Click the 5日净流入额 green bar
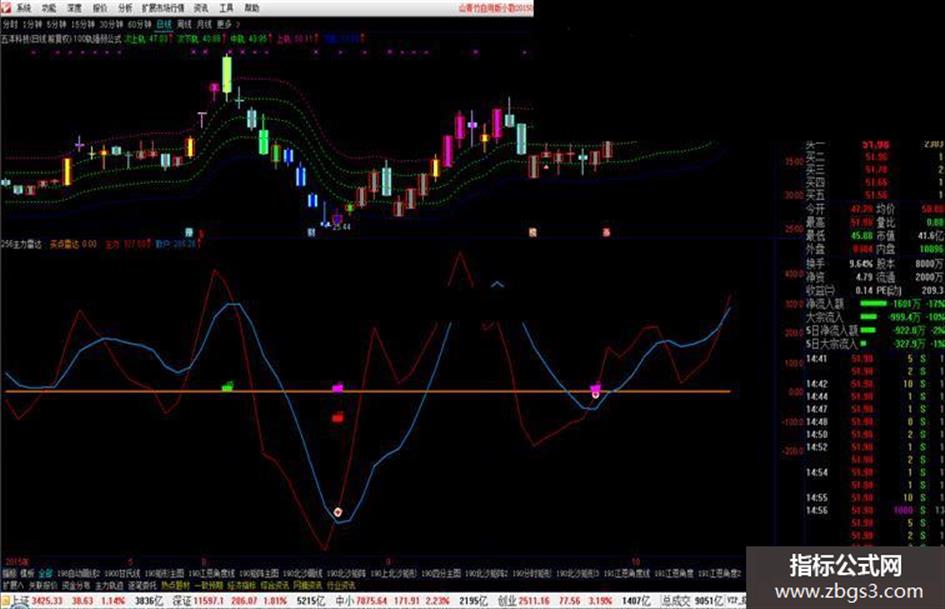Image resolution: width=945 pixels, height=609 pixels. coord(868,330)
